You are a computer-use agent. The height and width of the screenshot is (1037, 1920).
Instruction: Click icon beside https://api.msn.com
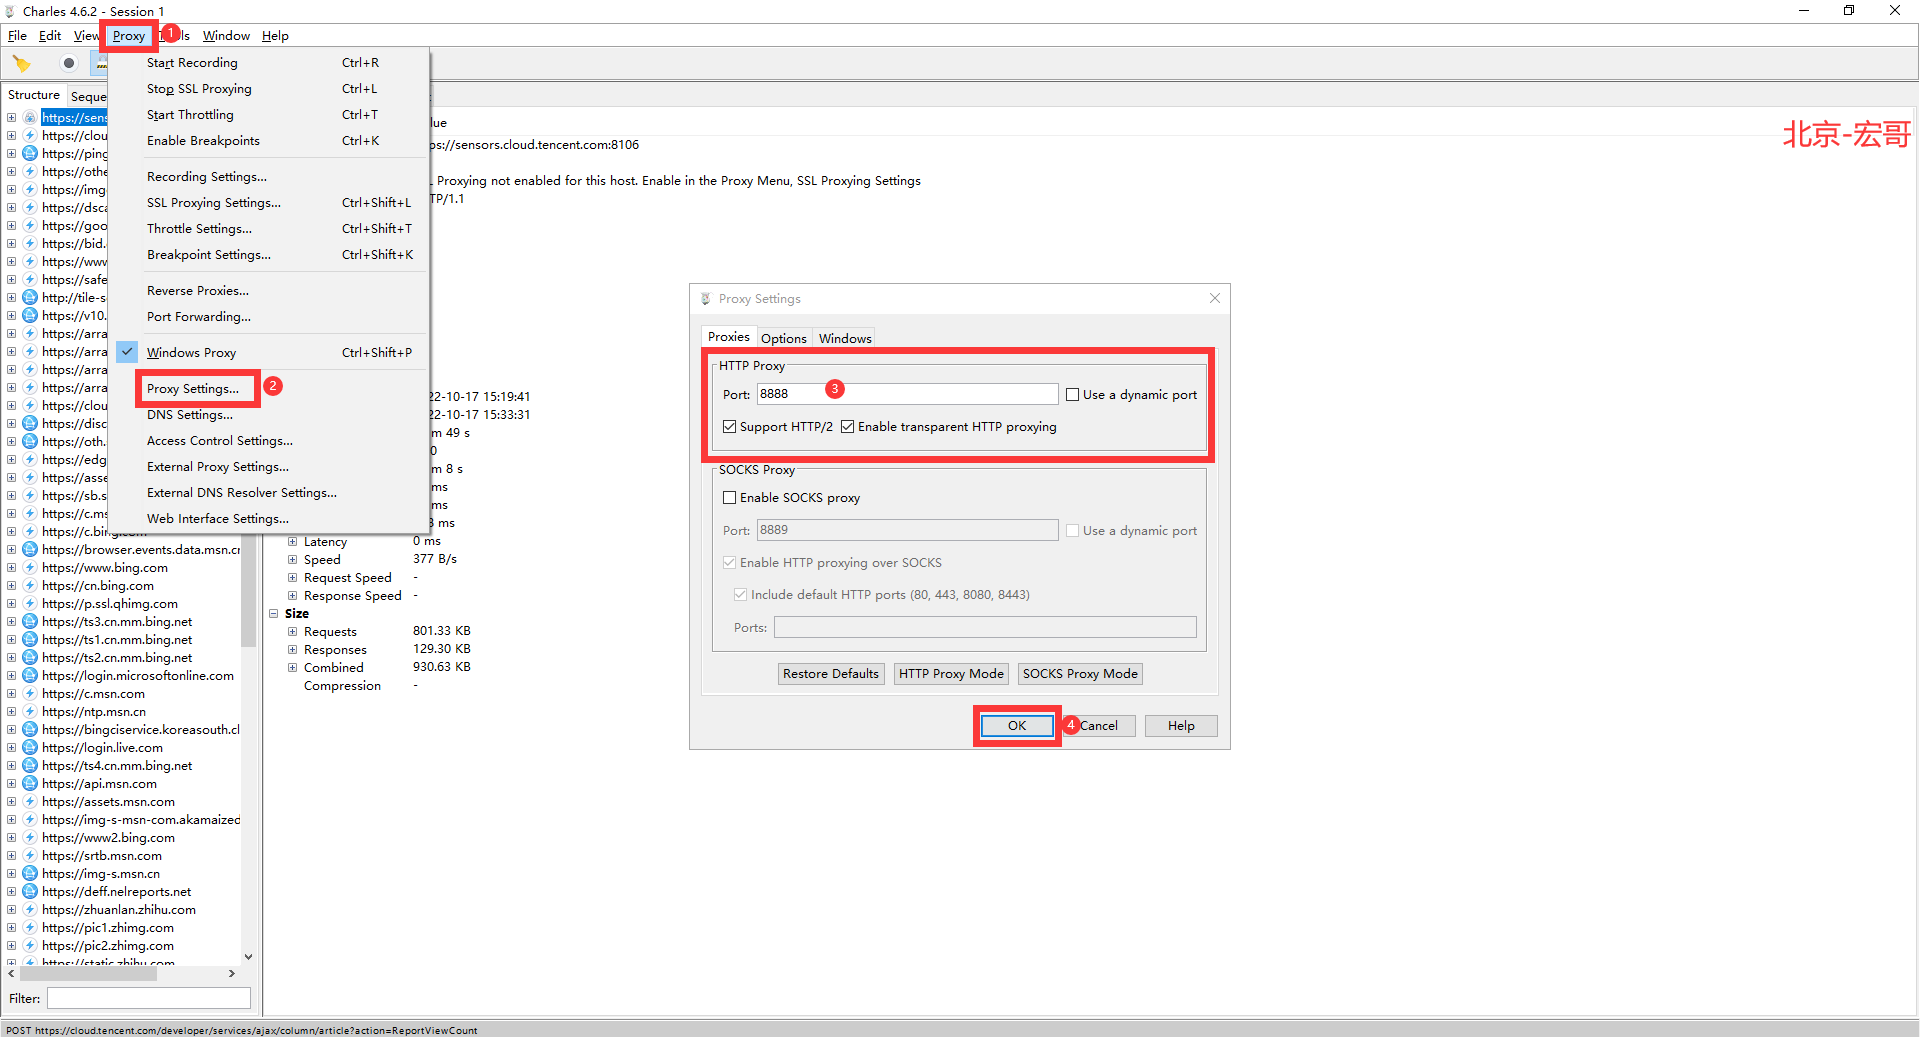(x=30, y=784)
